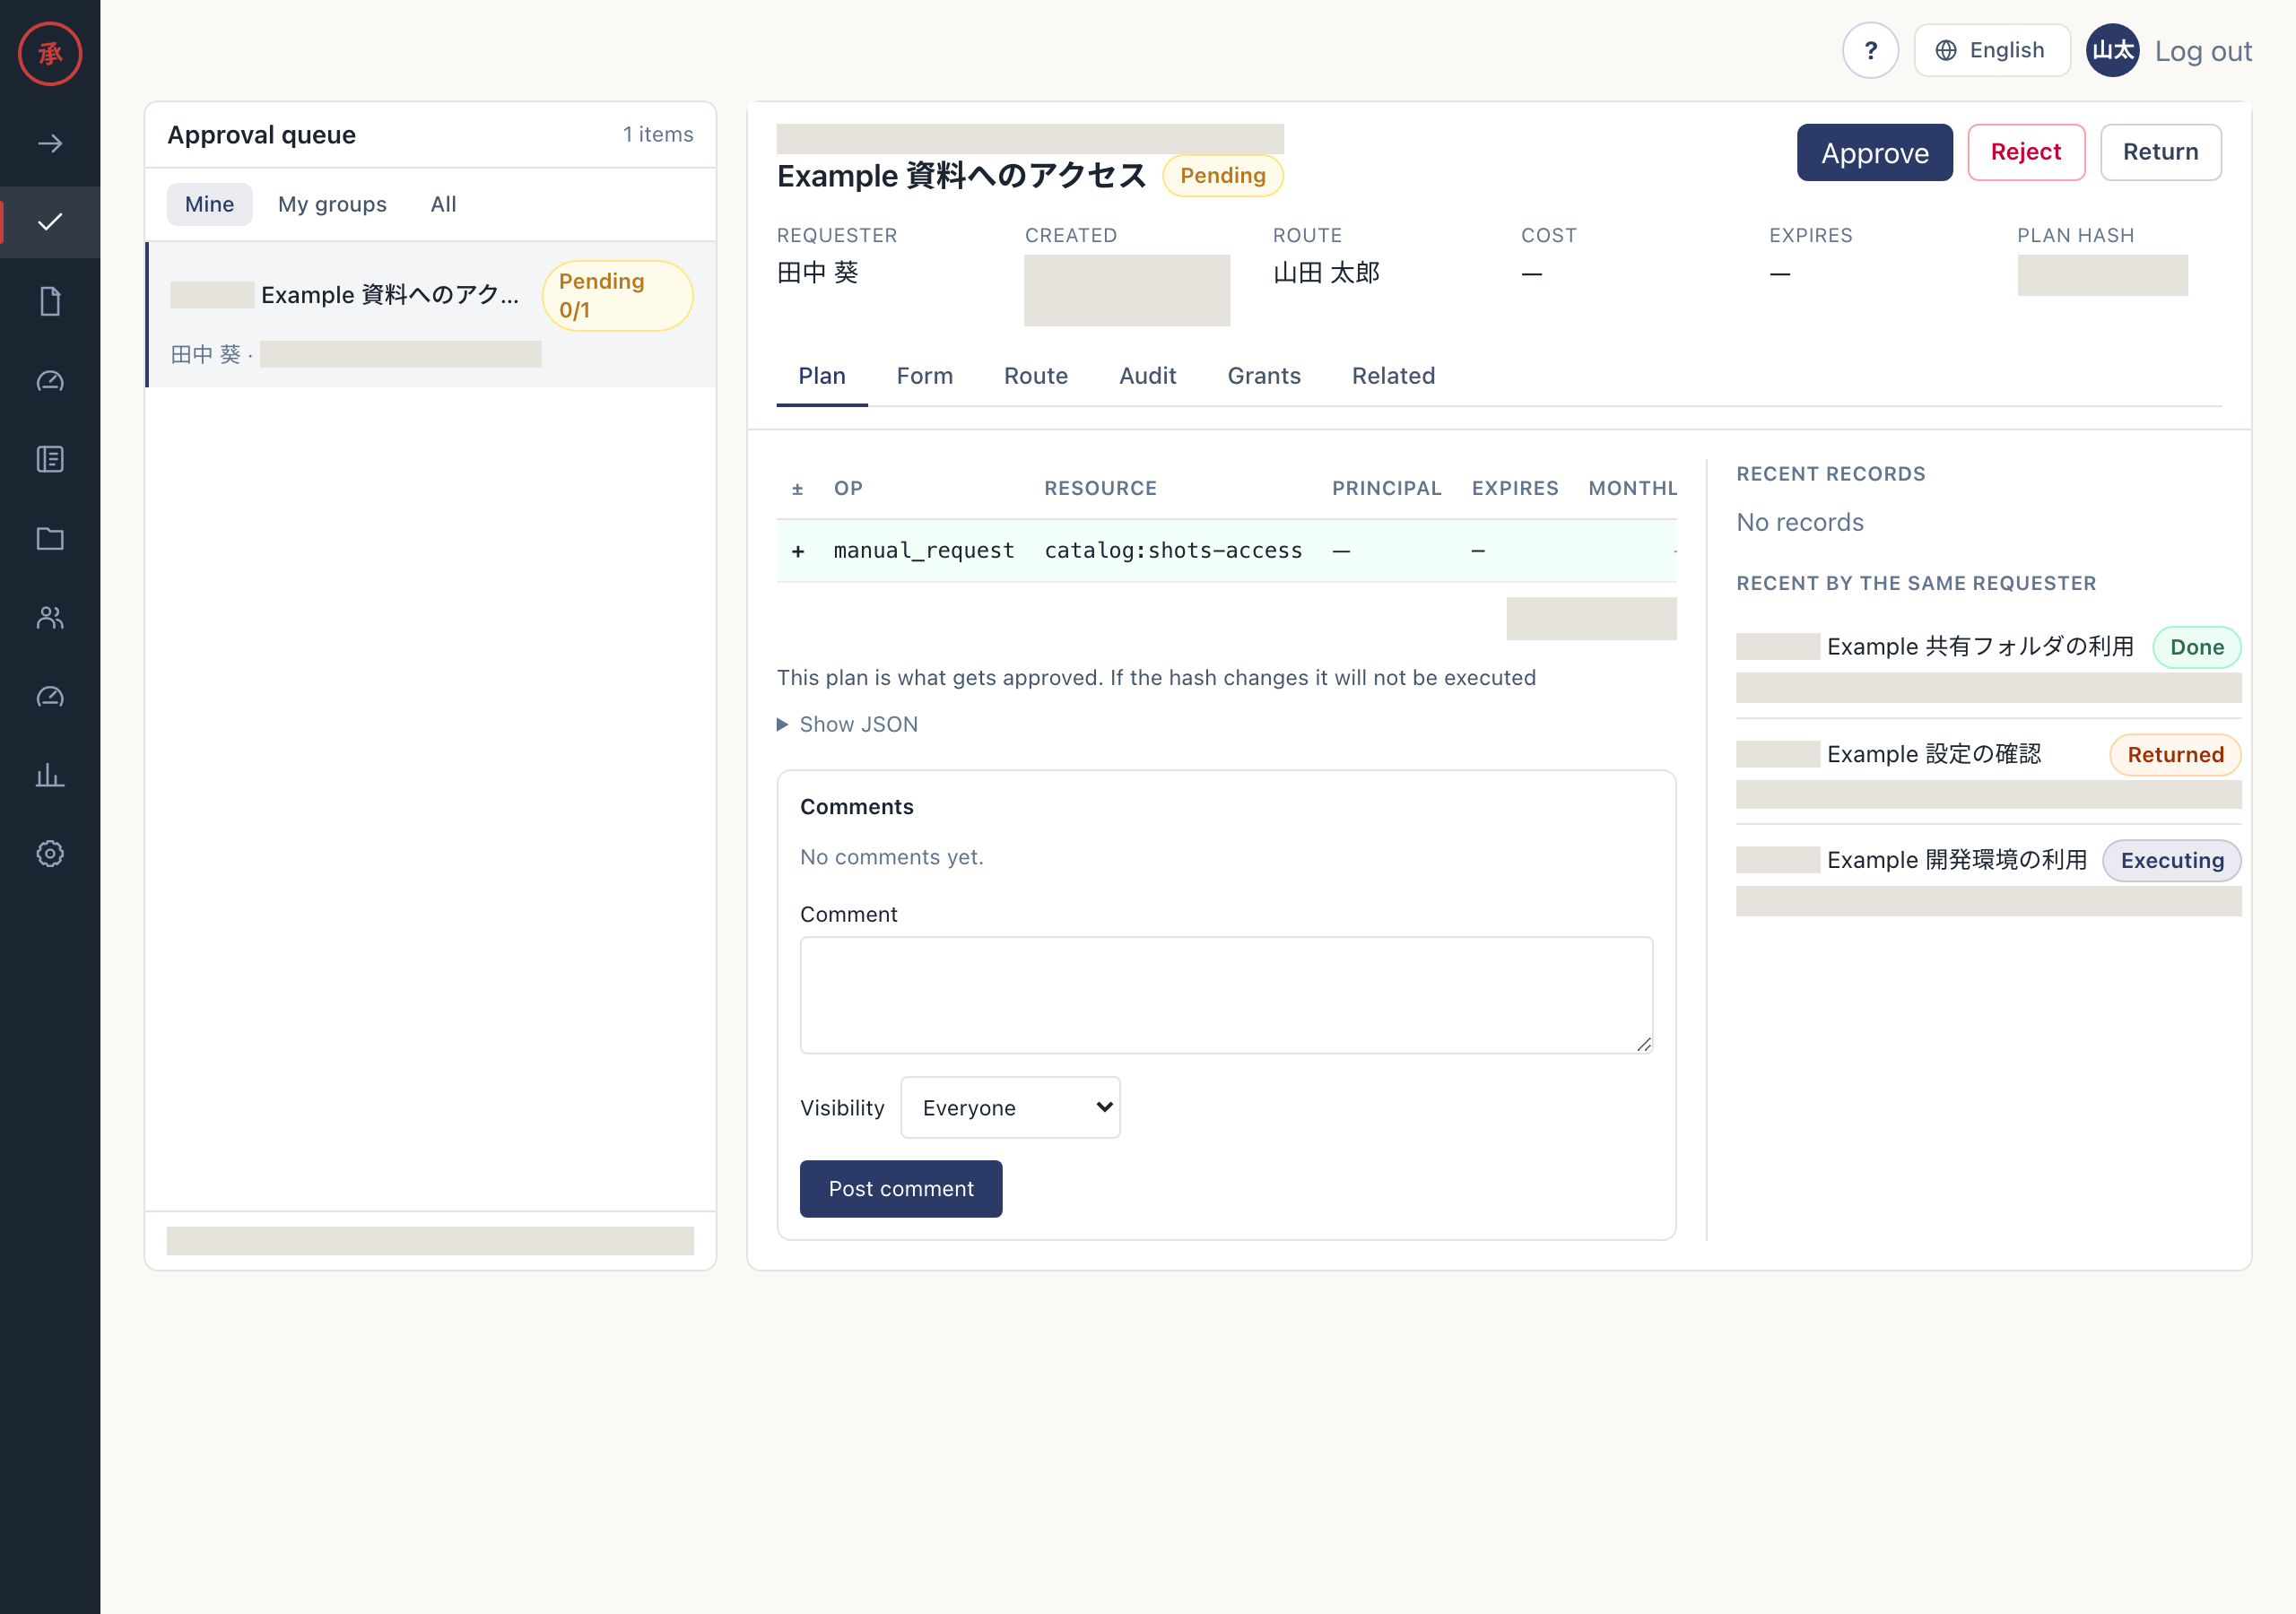Click the help question mark button
The image size is (2296, 1614).
pyautogui.click(x=1870, y=50)
